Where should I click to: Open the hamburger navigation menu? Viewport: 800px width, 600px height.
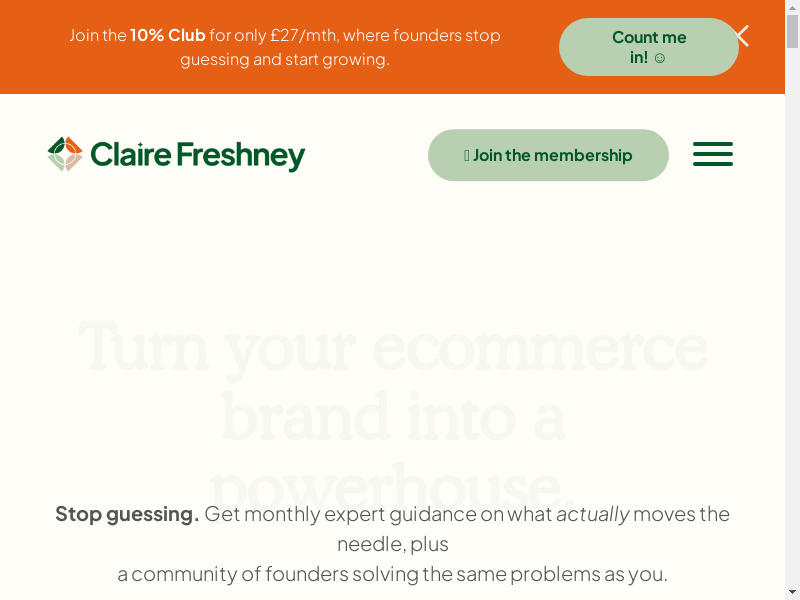(713, 154)
